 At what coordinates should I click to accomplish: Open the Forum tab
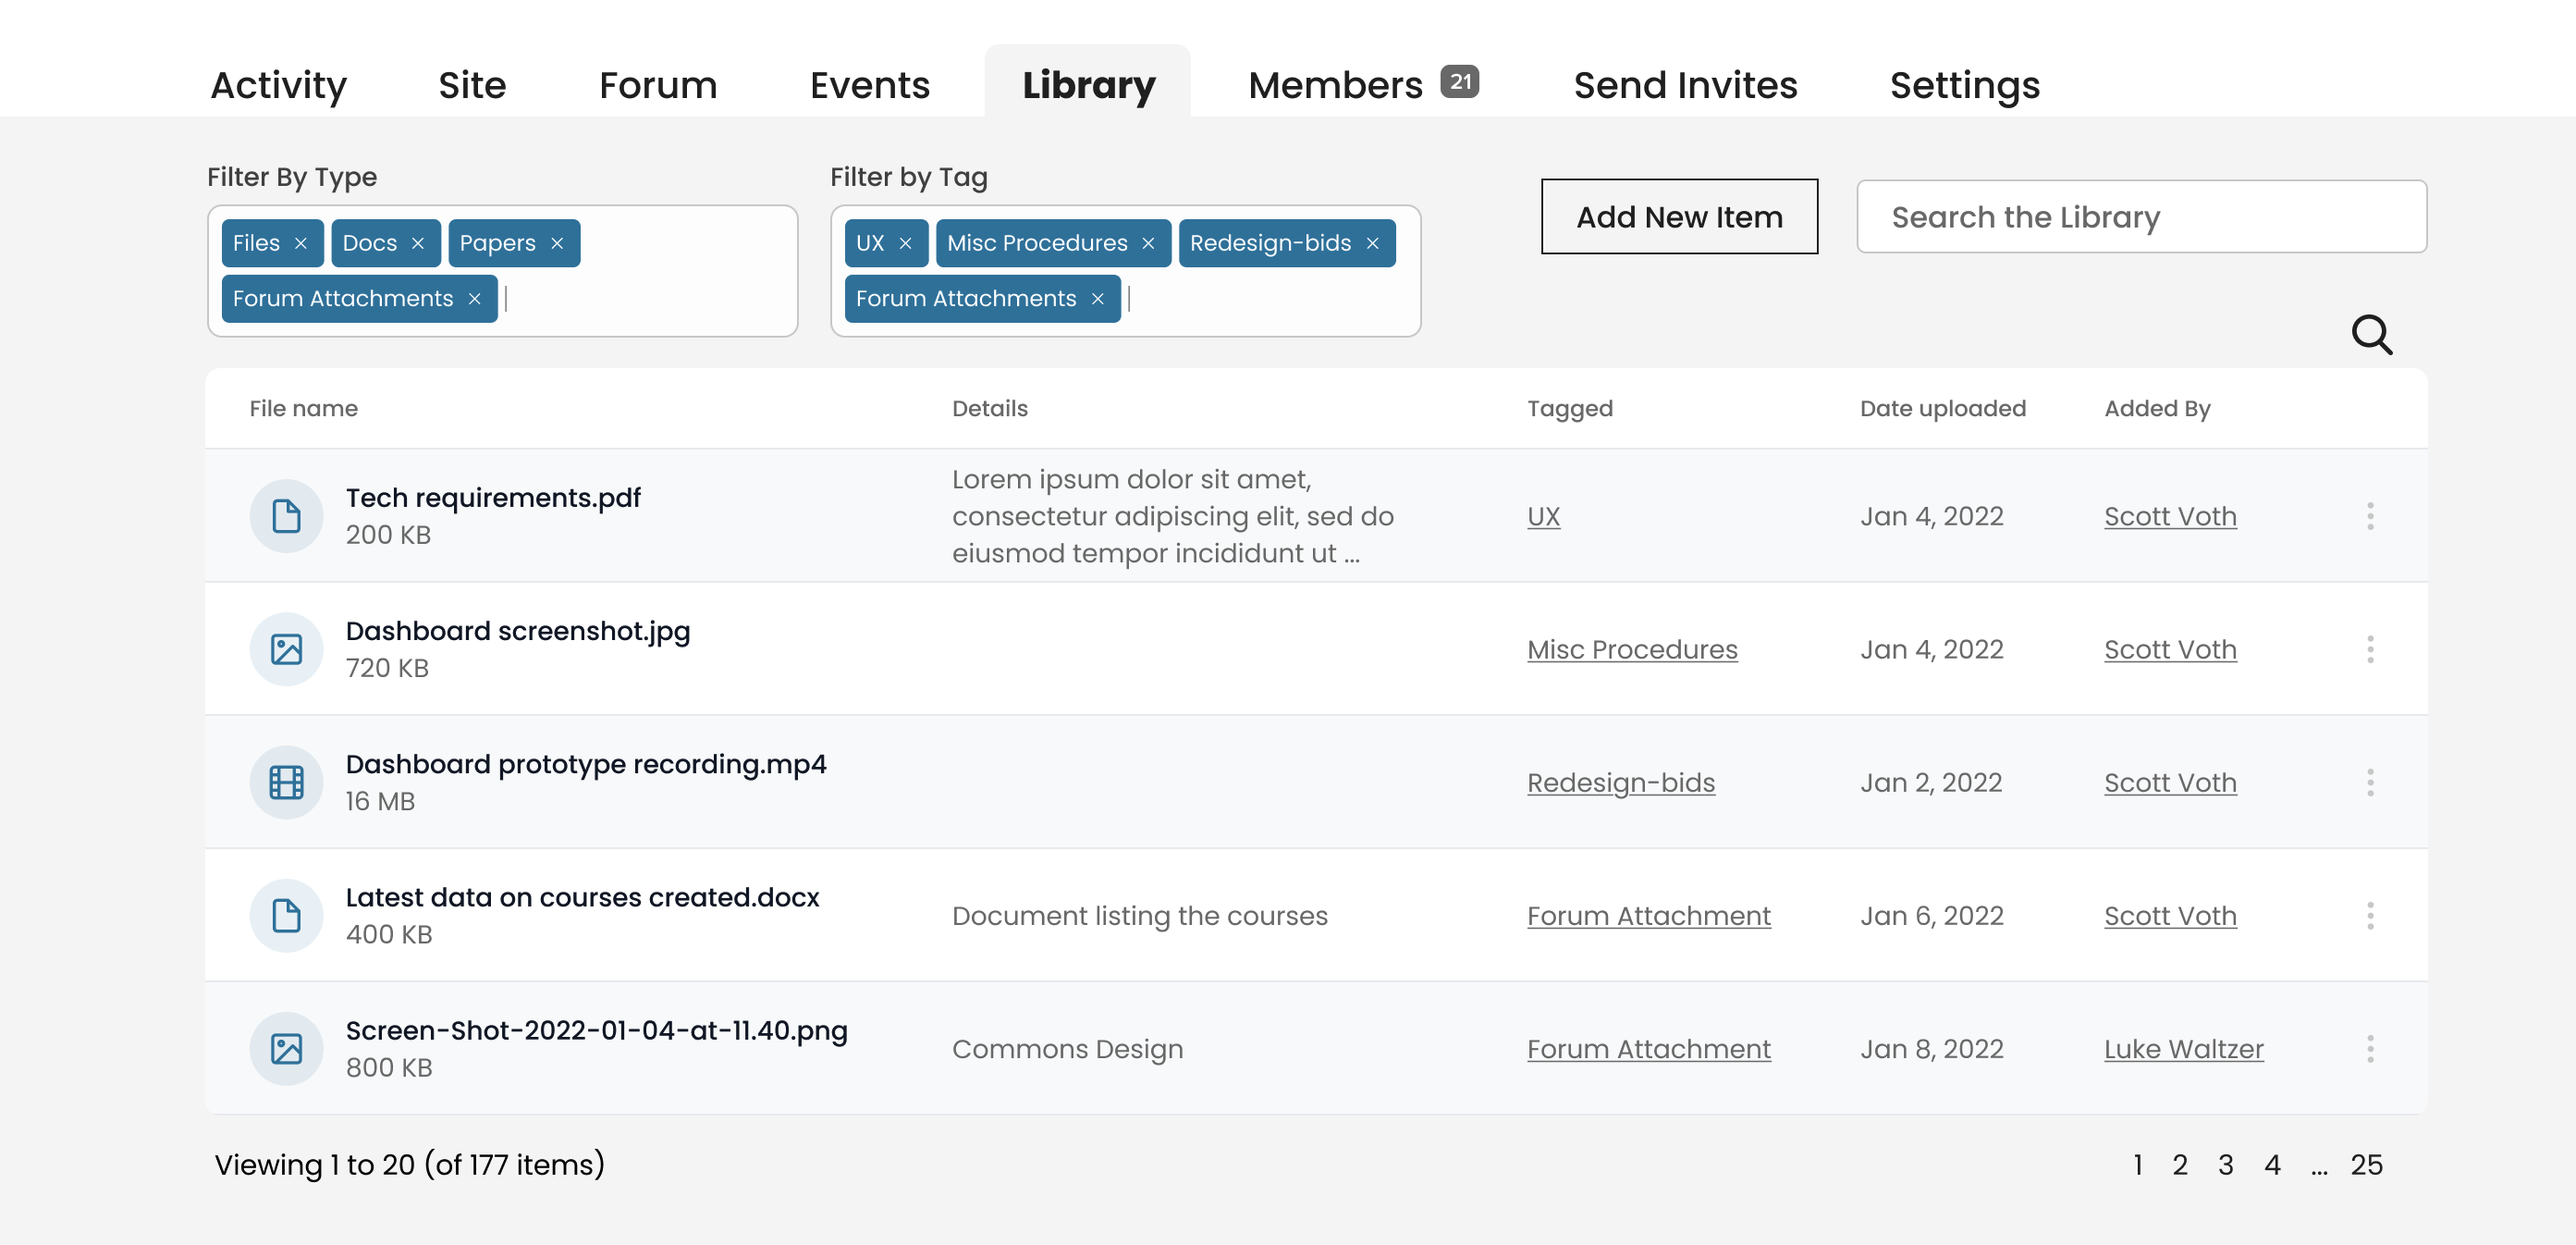658,85
